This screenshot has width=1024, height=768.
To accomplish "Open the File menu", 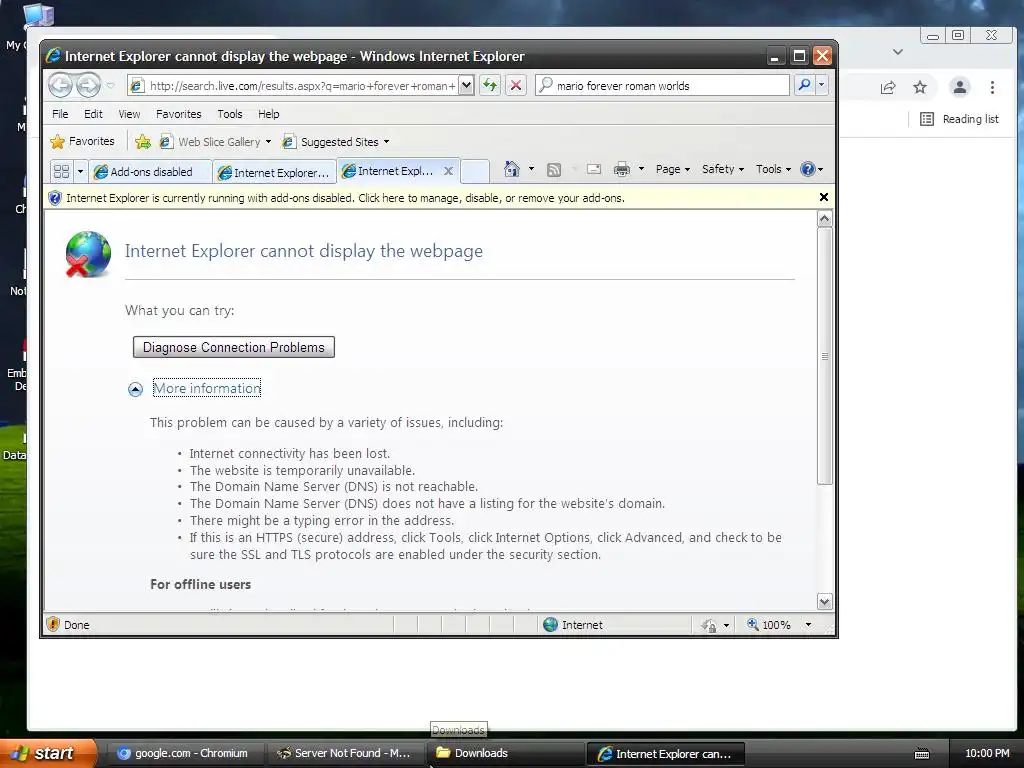I will pos(60,114).
